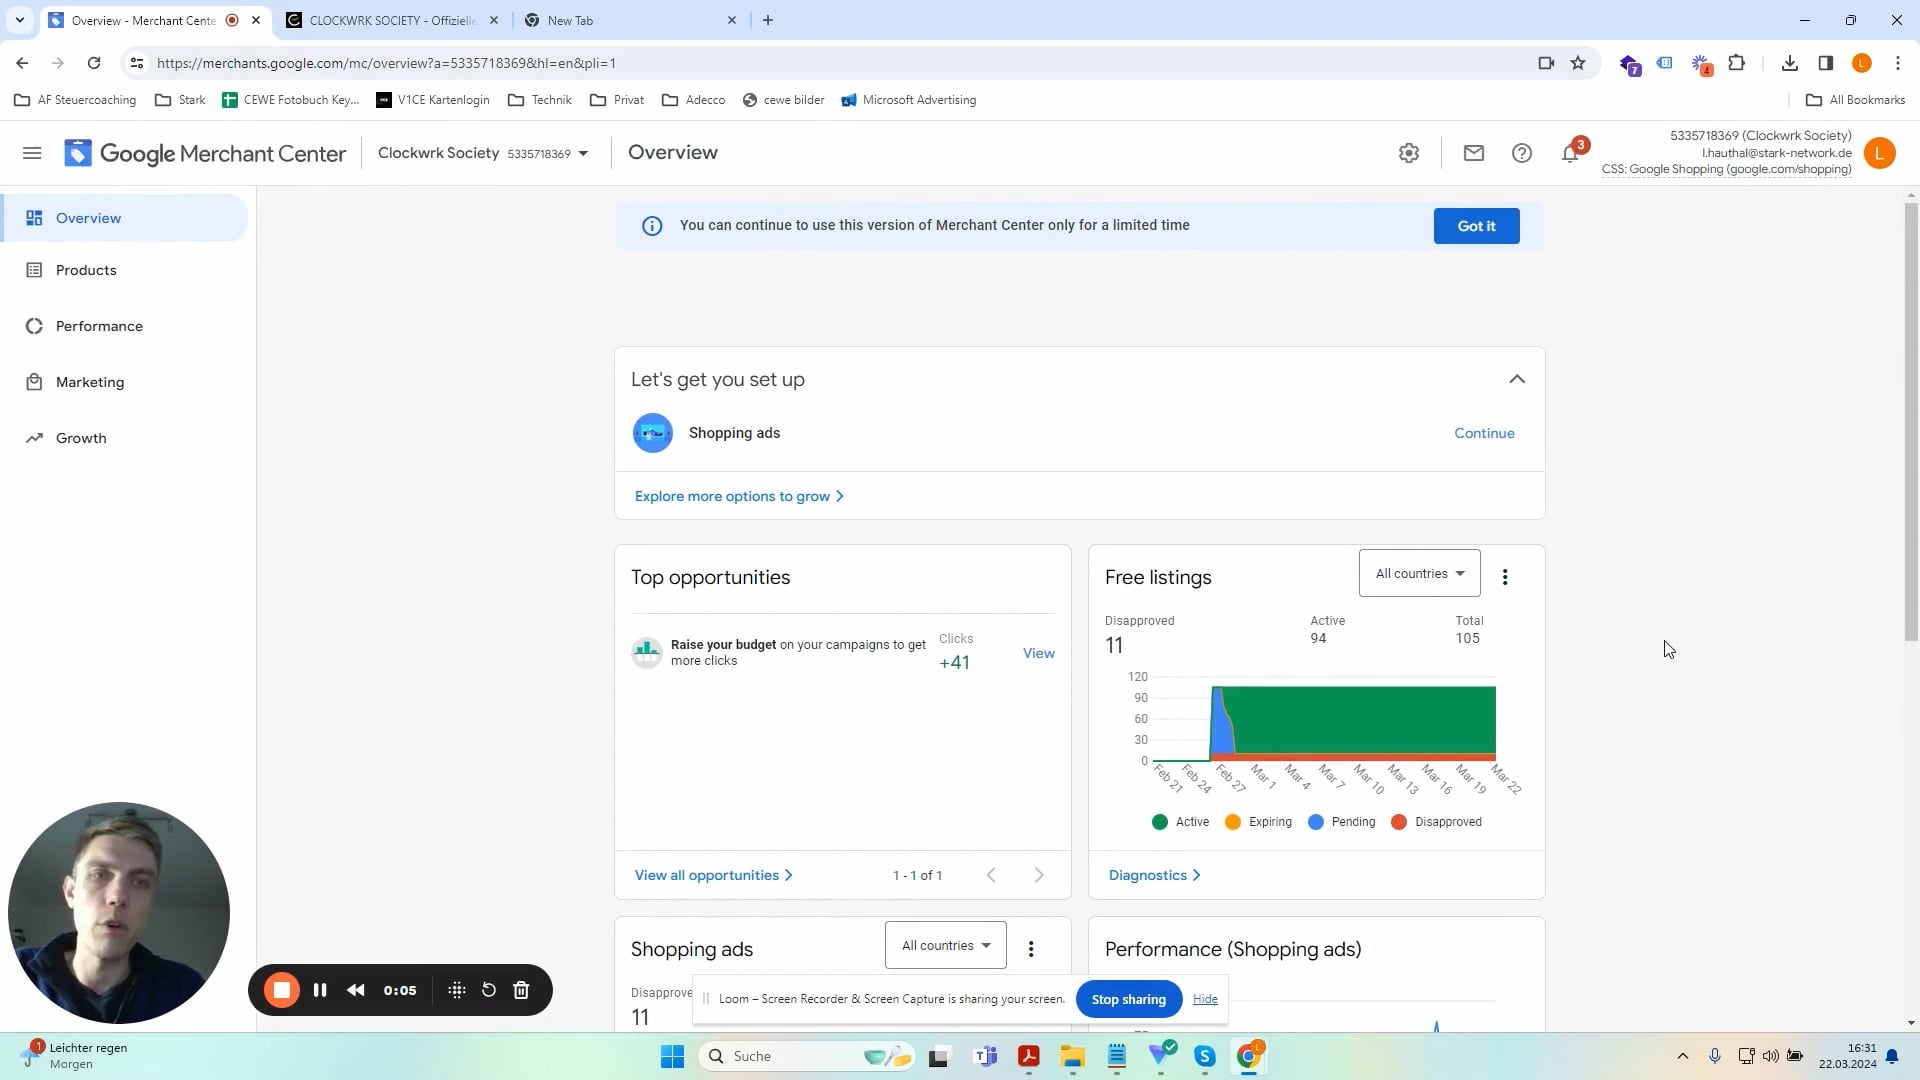The width and height of the screenshot is (1920, 1080).
Task: Select Performance in the sidebar
Action: [124, 326]
